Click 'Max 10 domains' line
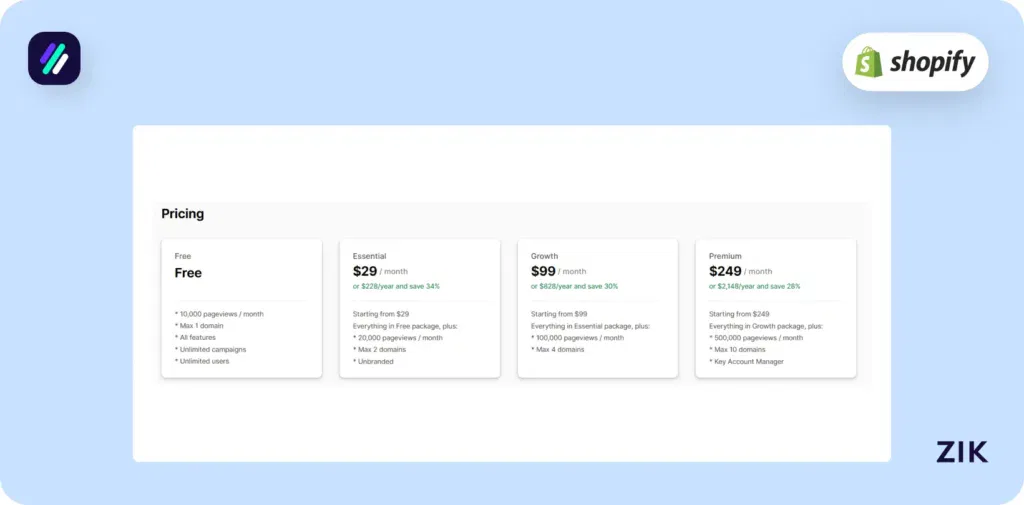 pos(737,350)
